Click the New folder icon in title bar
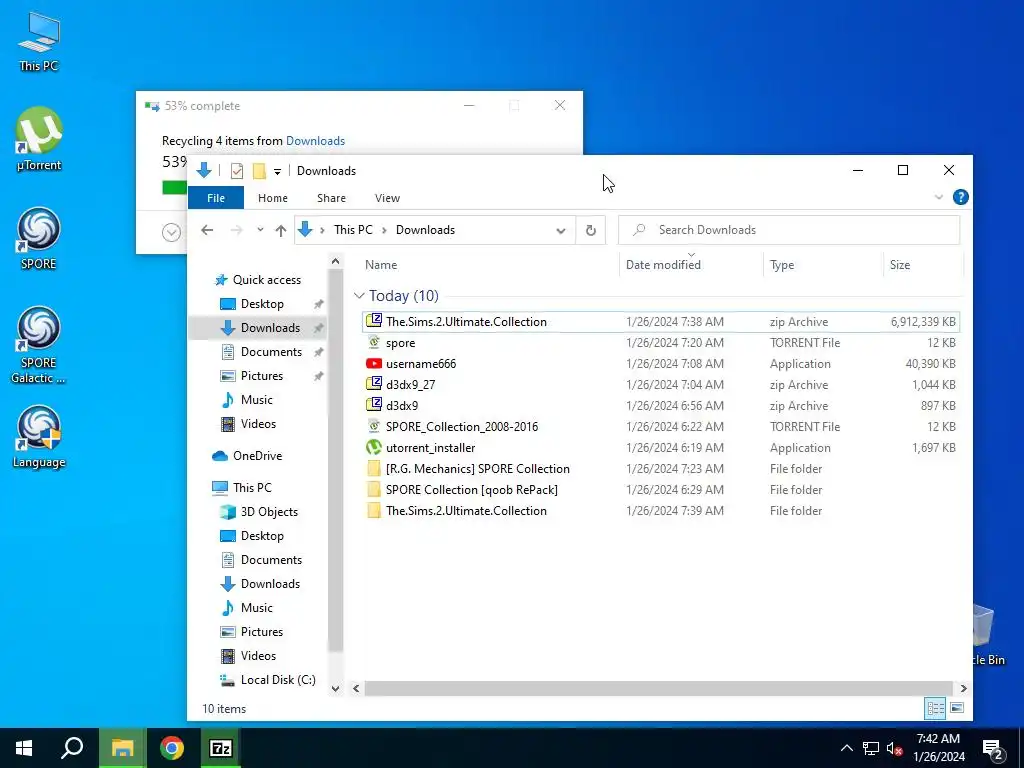Screen dimensions: 1024x768 259,171
